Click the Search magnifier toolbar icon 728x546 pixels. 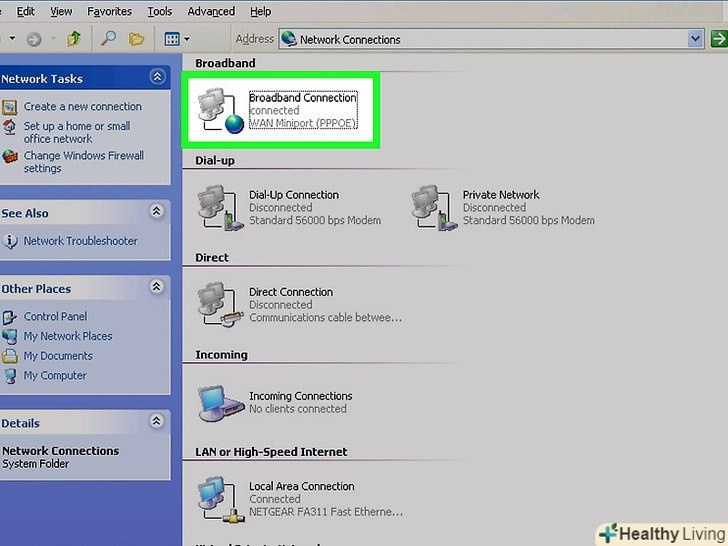(x=108, y=39)
